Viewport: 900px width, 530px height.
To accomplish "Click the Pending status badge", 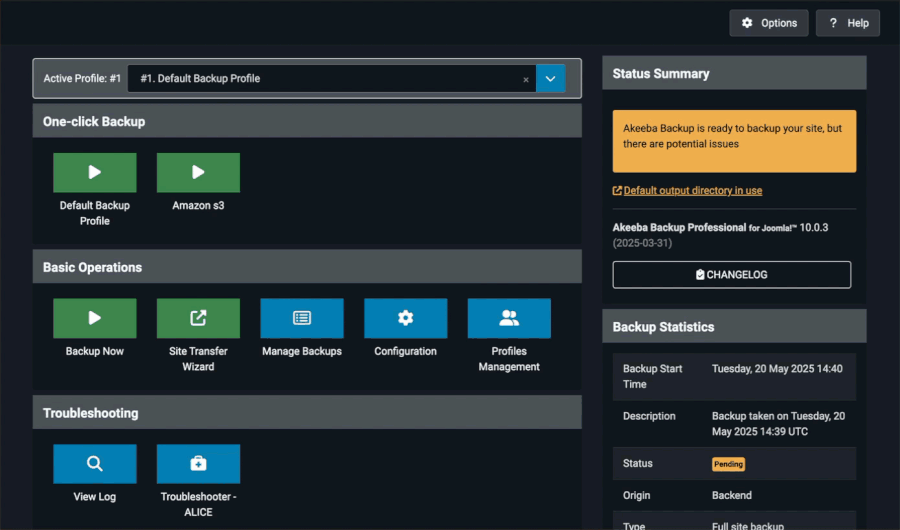I will (x=728, y=464).
